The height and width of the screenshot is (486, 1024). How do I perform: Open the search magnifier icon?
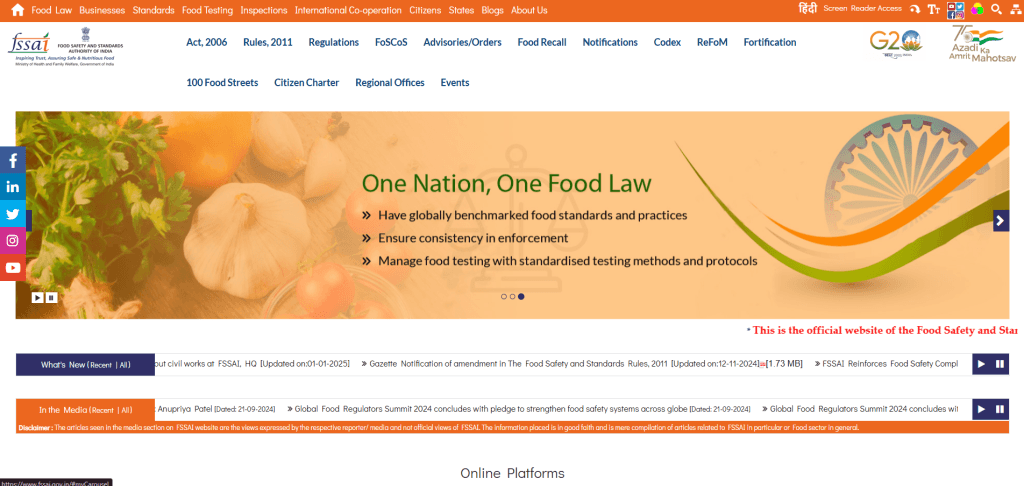(x=996, y=9)
